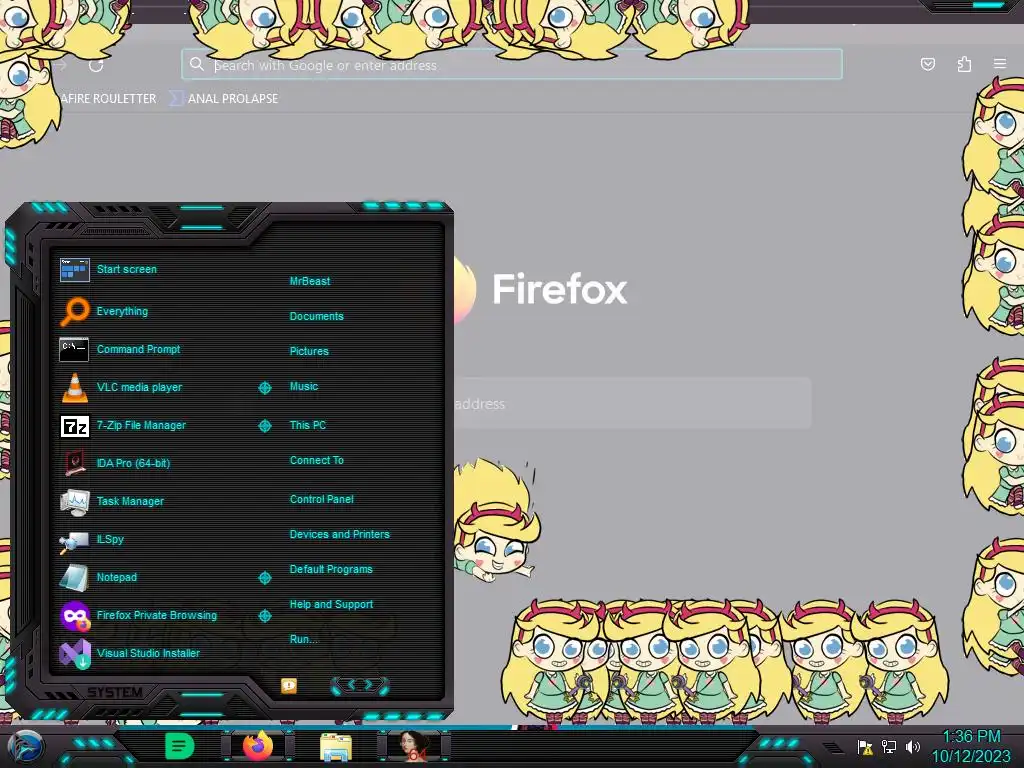
Task: Open Firefox extensions puzzle icon
Action: point(964,64)
